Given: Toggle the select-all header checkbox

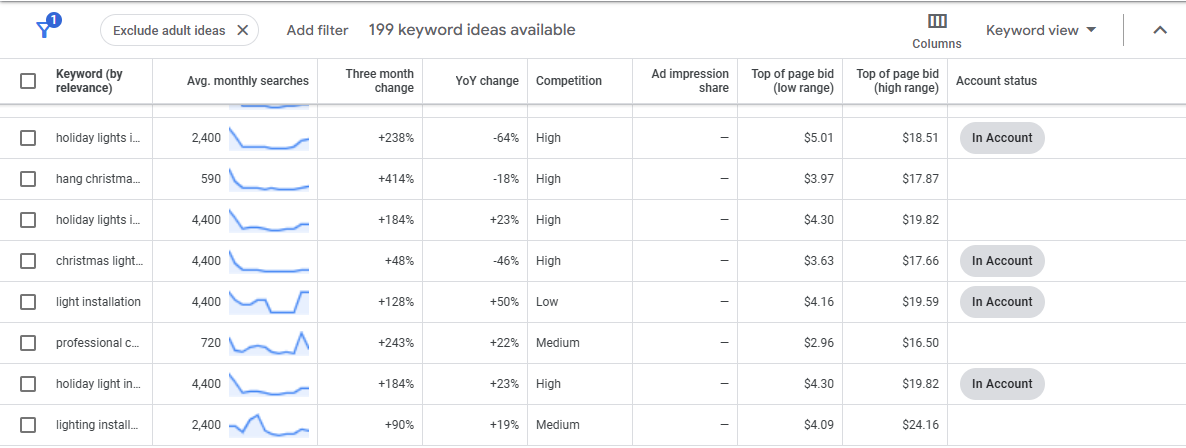Looking at the screenshot, I should click(x=28, y=81).
